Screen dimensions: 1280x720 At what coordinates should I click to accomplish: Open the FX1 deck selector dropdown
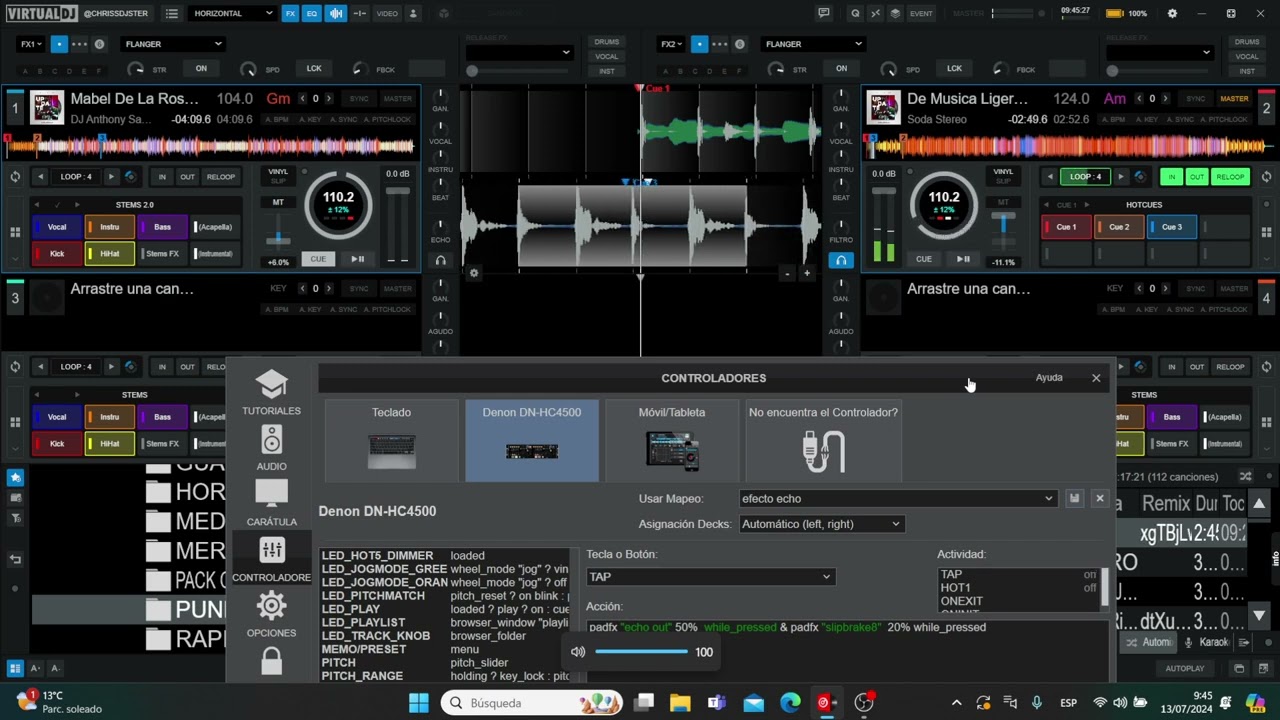tap(31, 44)
